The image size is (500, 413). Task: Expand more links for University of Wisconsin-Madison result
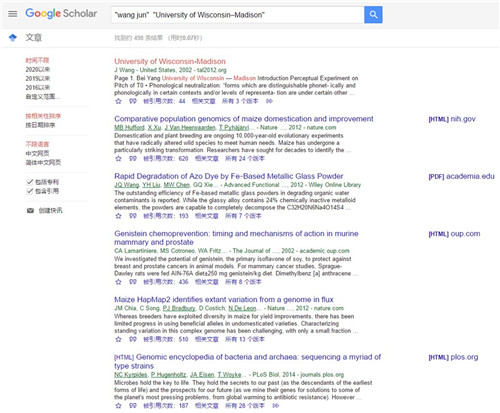269,101
